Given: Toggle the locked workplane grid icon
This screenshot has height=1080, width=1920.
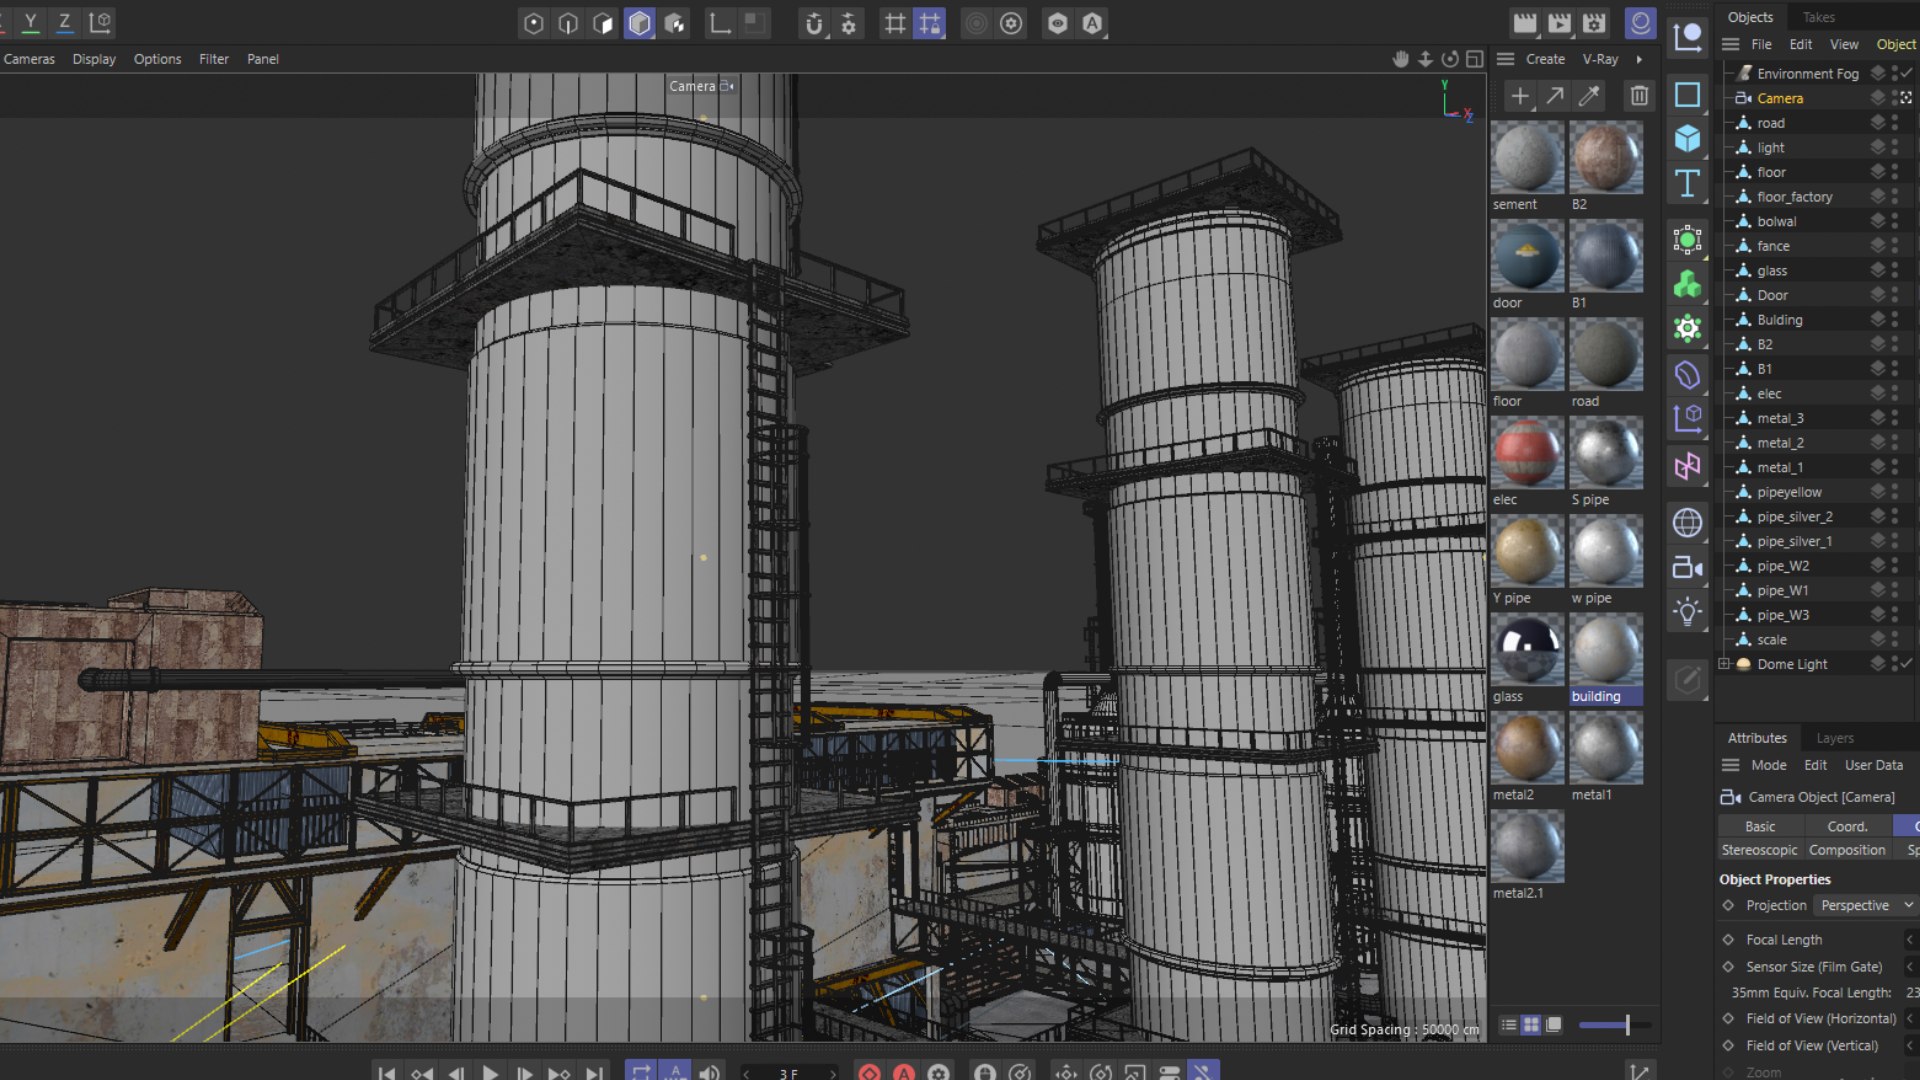Looking at the screenshot, I should (930, 23).
